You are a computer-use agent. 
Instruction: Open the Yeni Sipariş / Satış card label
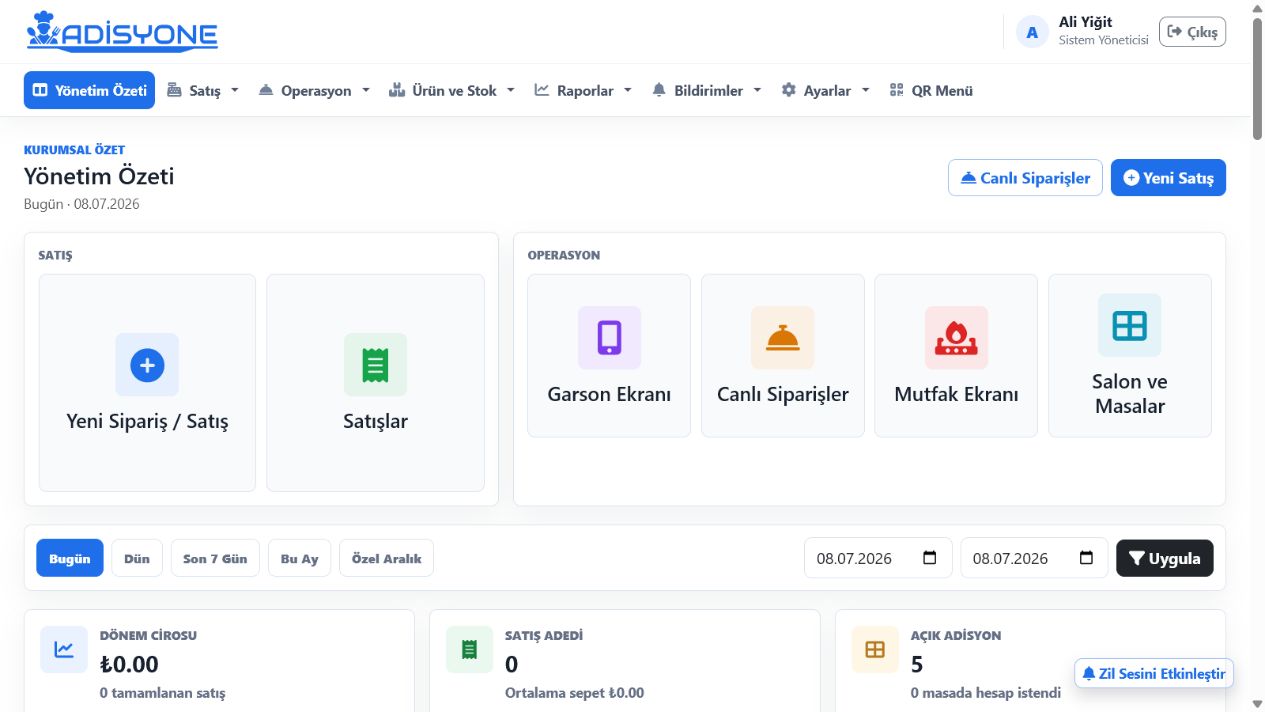pos(147,421)
